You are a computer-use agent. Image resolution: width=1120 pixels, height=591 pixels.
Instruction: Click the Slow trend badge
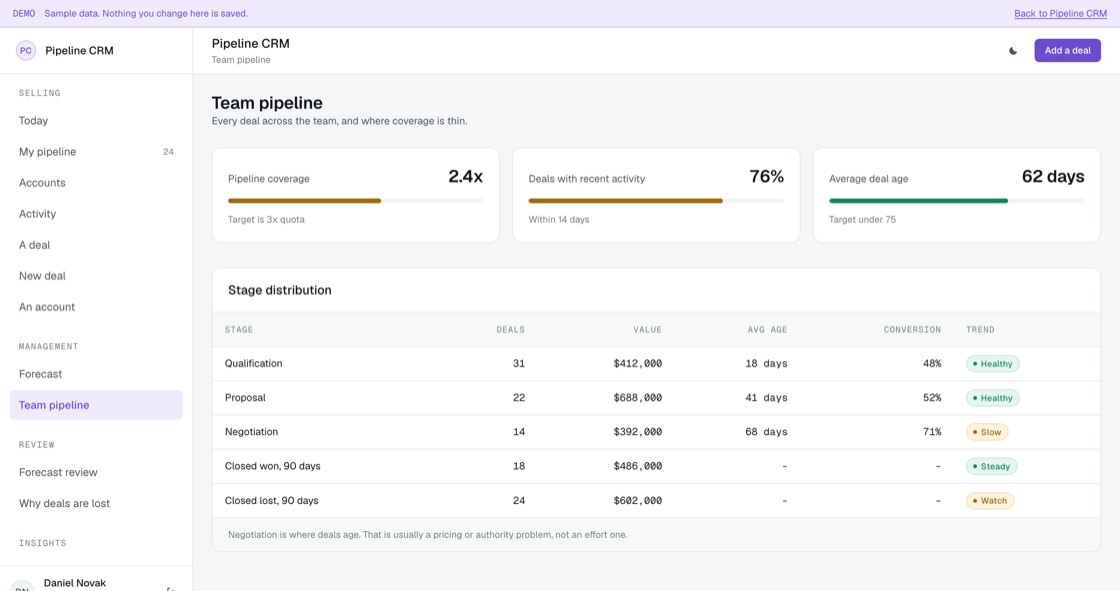(986, 432)
